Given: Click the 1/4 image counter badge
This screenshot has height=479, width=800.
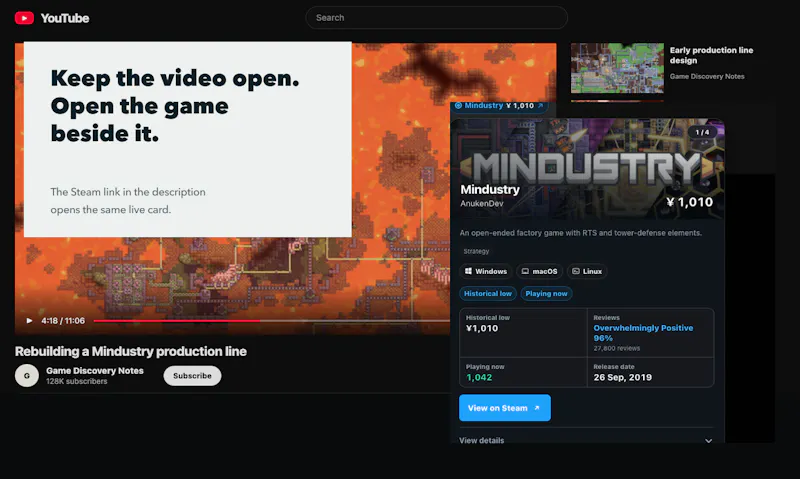Looking at the screenshot, I should point(702,132).
